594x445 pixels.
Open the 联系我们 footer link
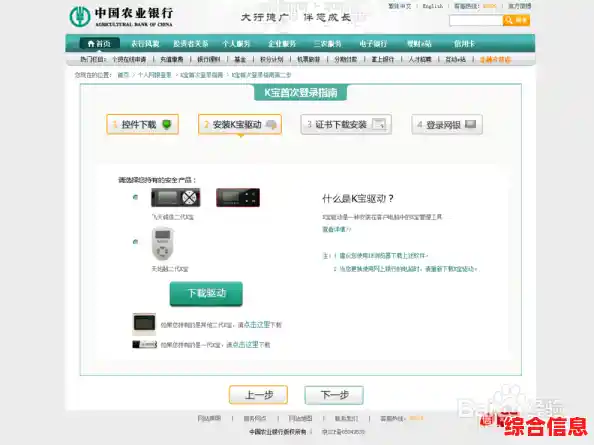(346, 418)
